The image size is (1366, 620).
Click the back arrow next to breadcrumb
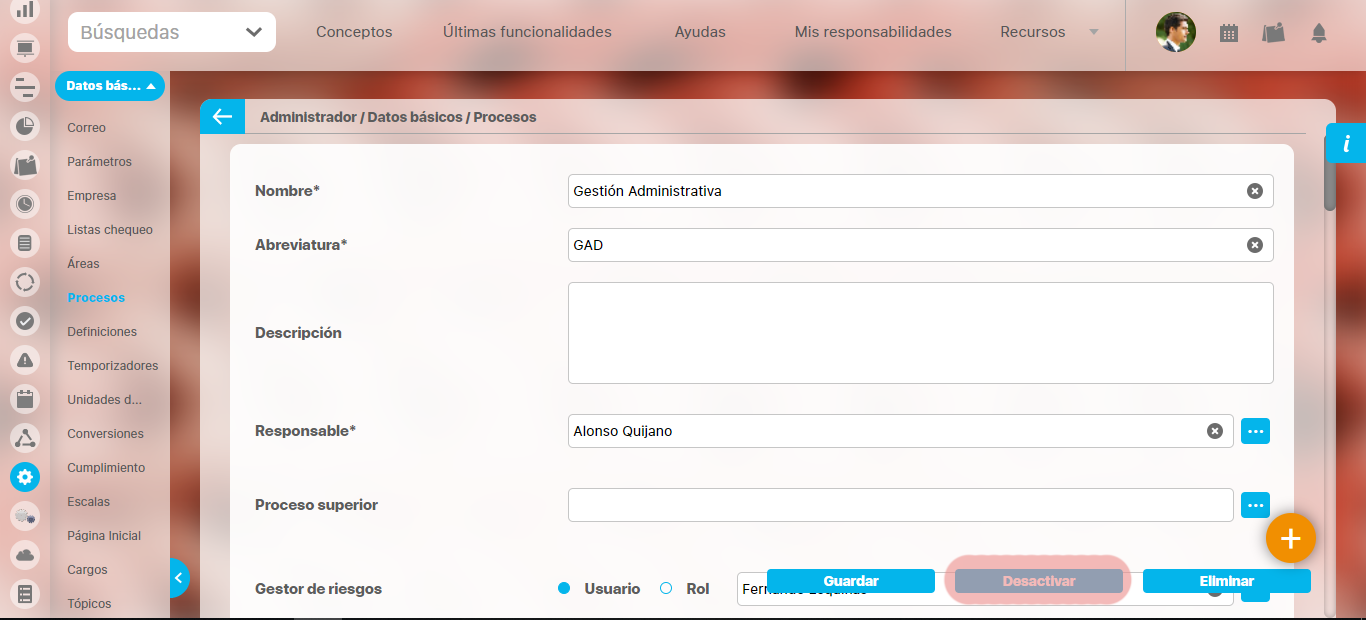click(222, 117)
